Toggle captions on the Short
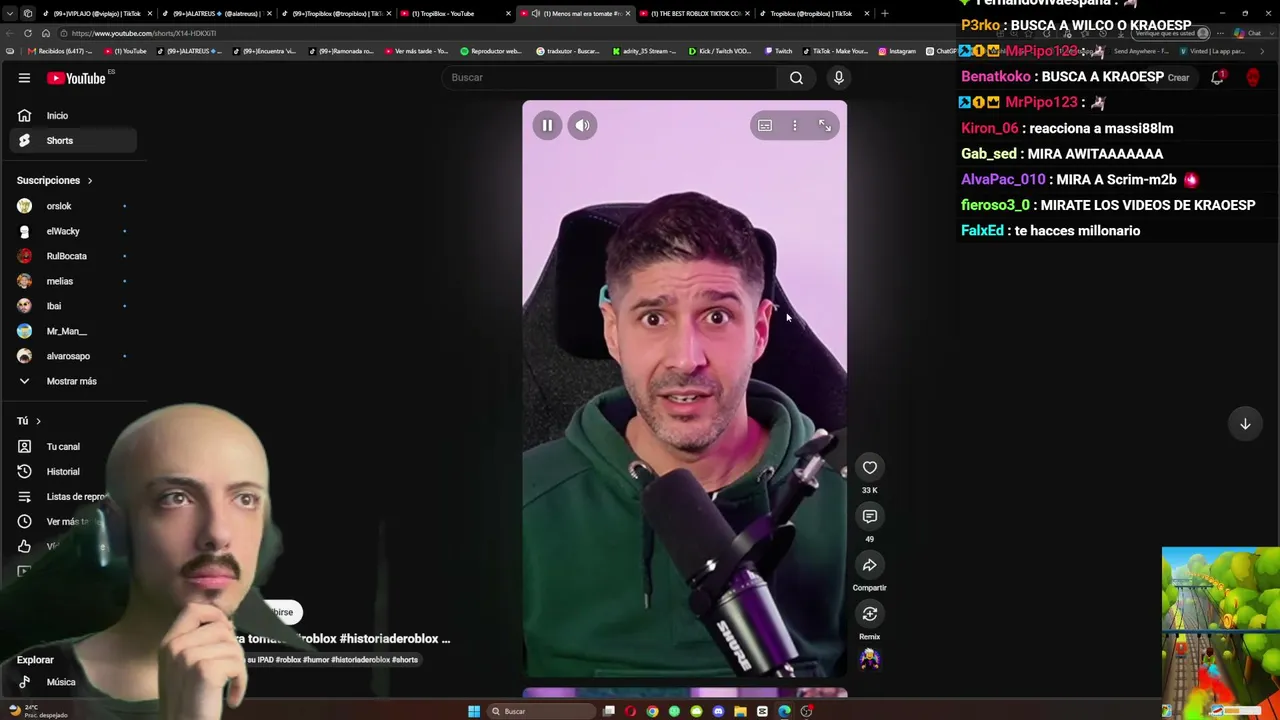 (765, 125)
